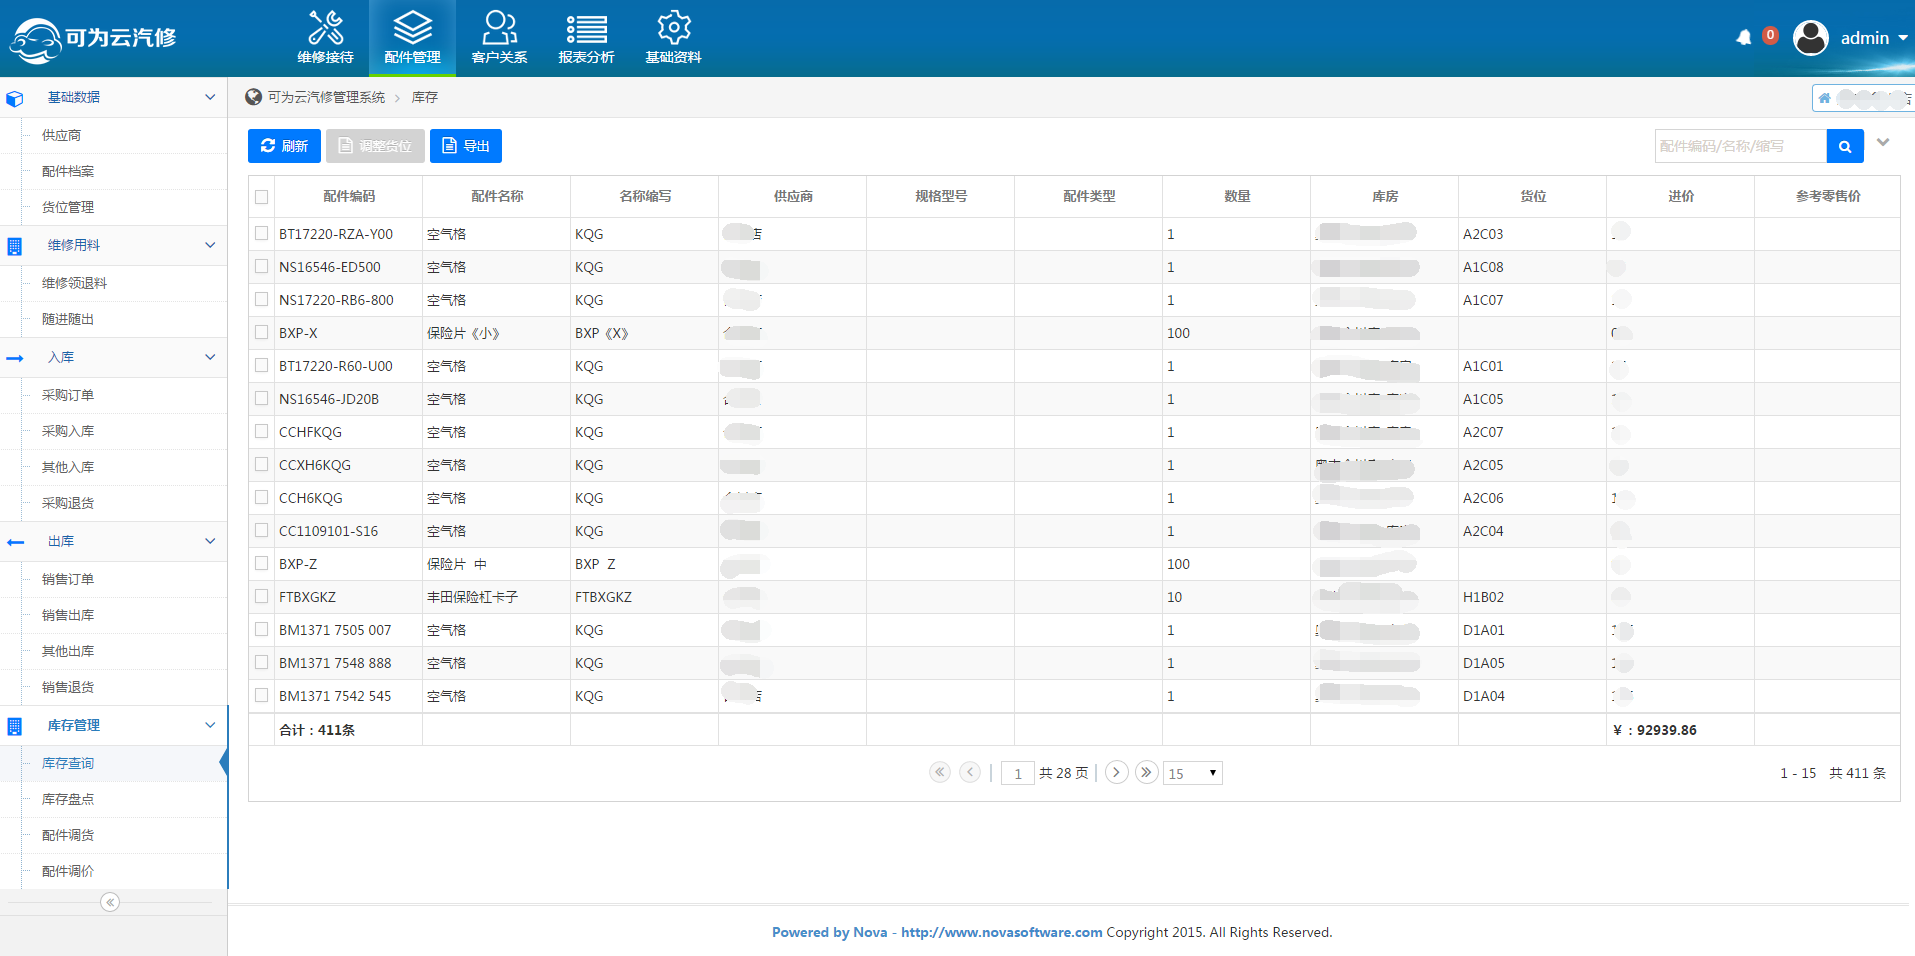Check the row for BXP-X
This screenshot has height=956, width=1915.
pyautogui.click(x=262, y=333)
